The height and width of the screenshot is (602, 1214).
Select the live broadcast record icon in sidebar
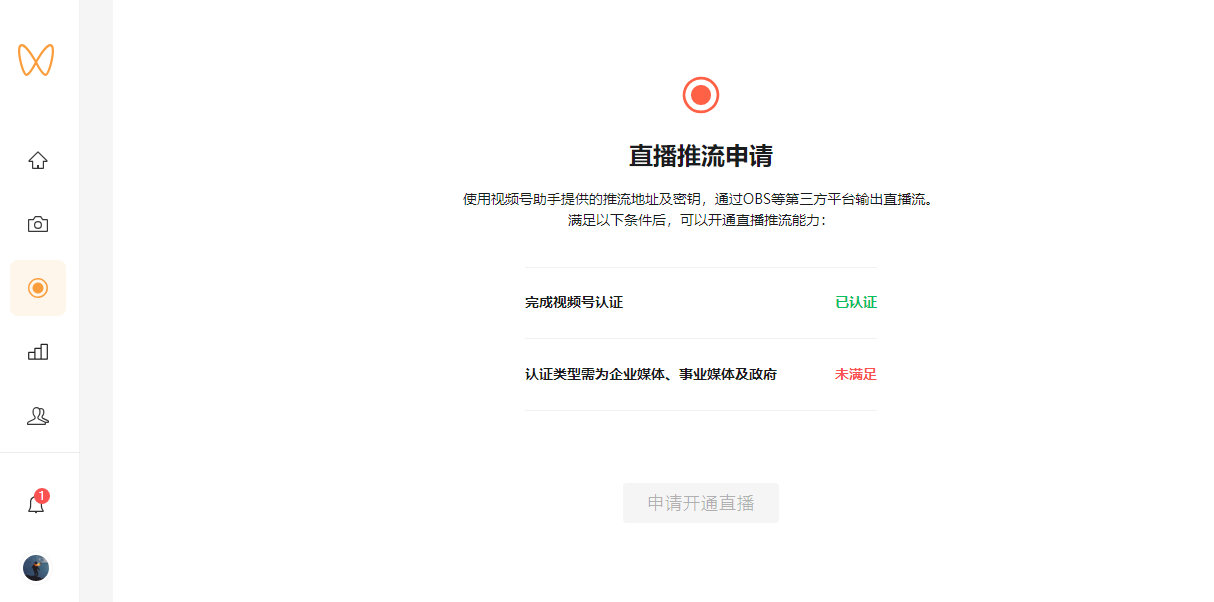point(38,288)
